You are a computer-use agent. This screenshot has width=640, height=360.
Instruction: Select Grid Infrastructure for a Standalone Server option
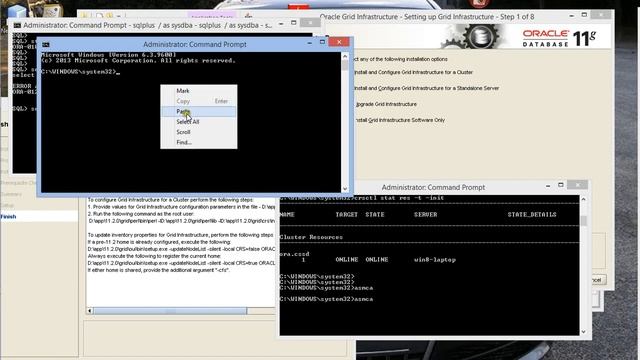tap(427, 88)
